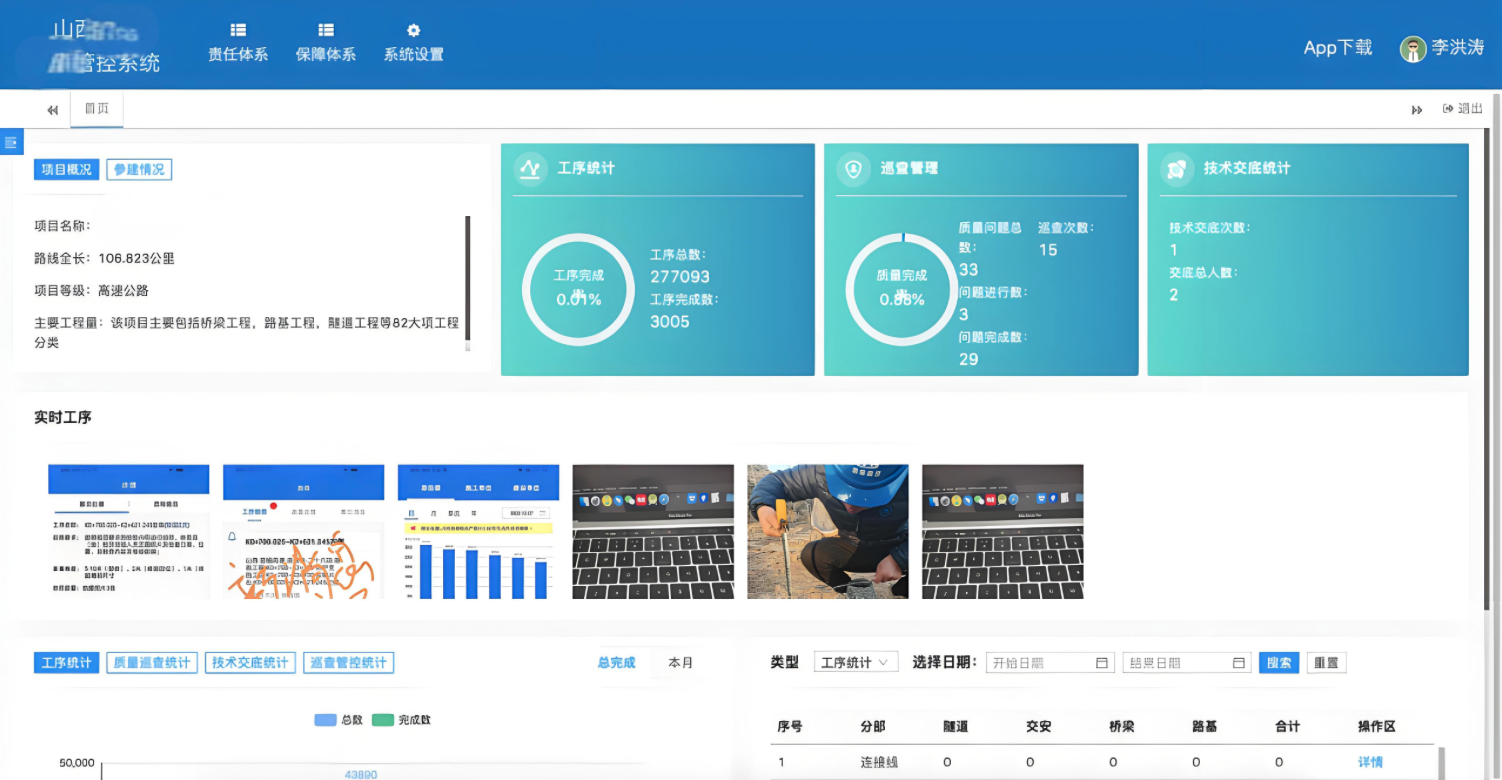Switch chart view to 本月
1502x780 pixels.
coord(680,663)
